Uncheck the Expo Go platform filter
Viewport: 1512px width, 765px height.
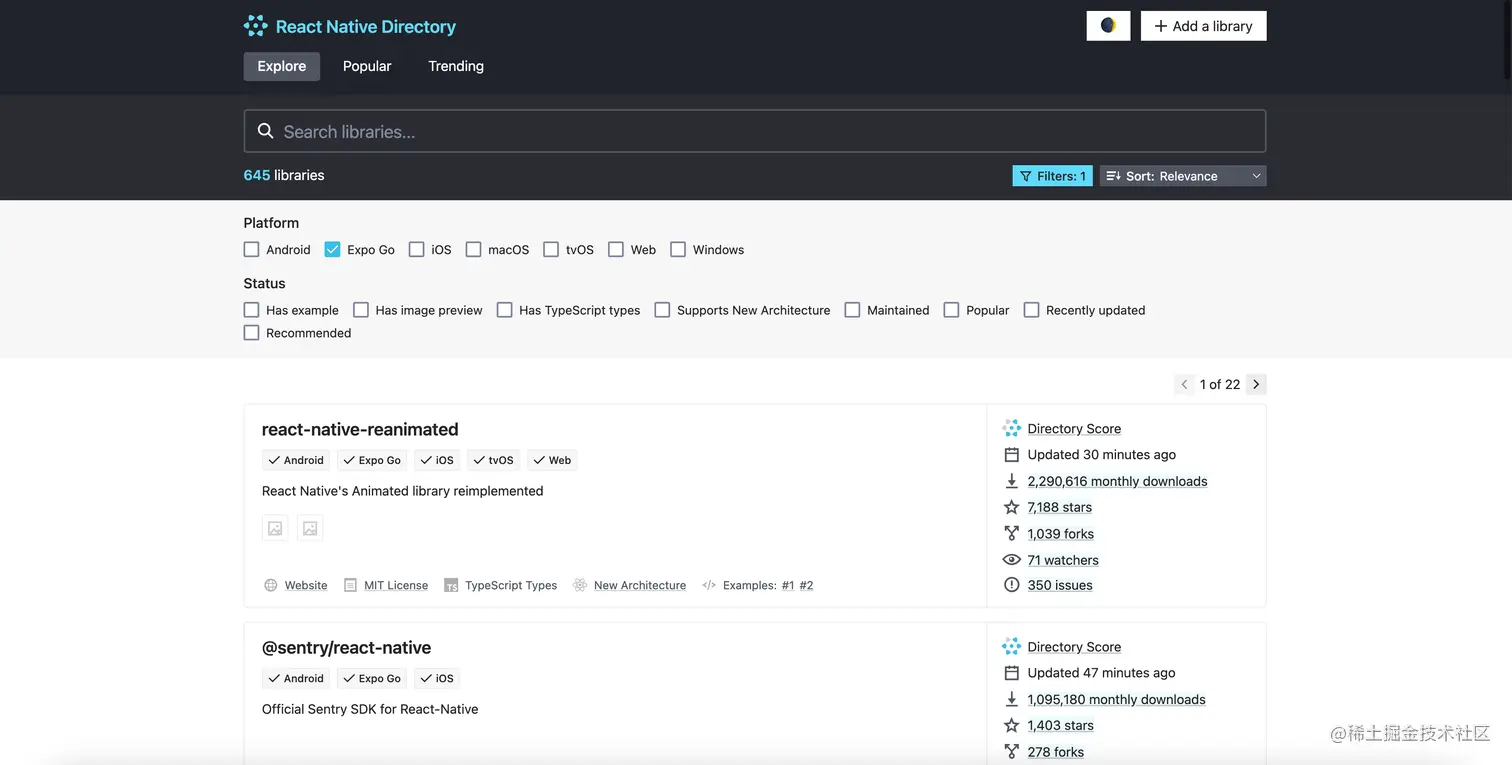click(332, 249)
